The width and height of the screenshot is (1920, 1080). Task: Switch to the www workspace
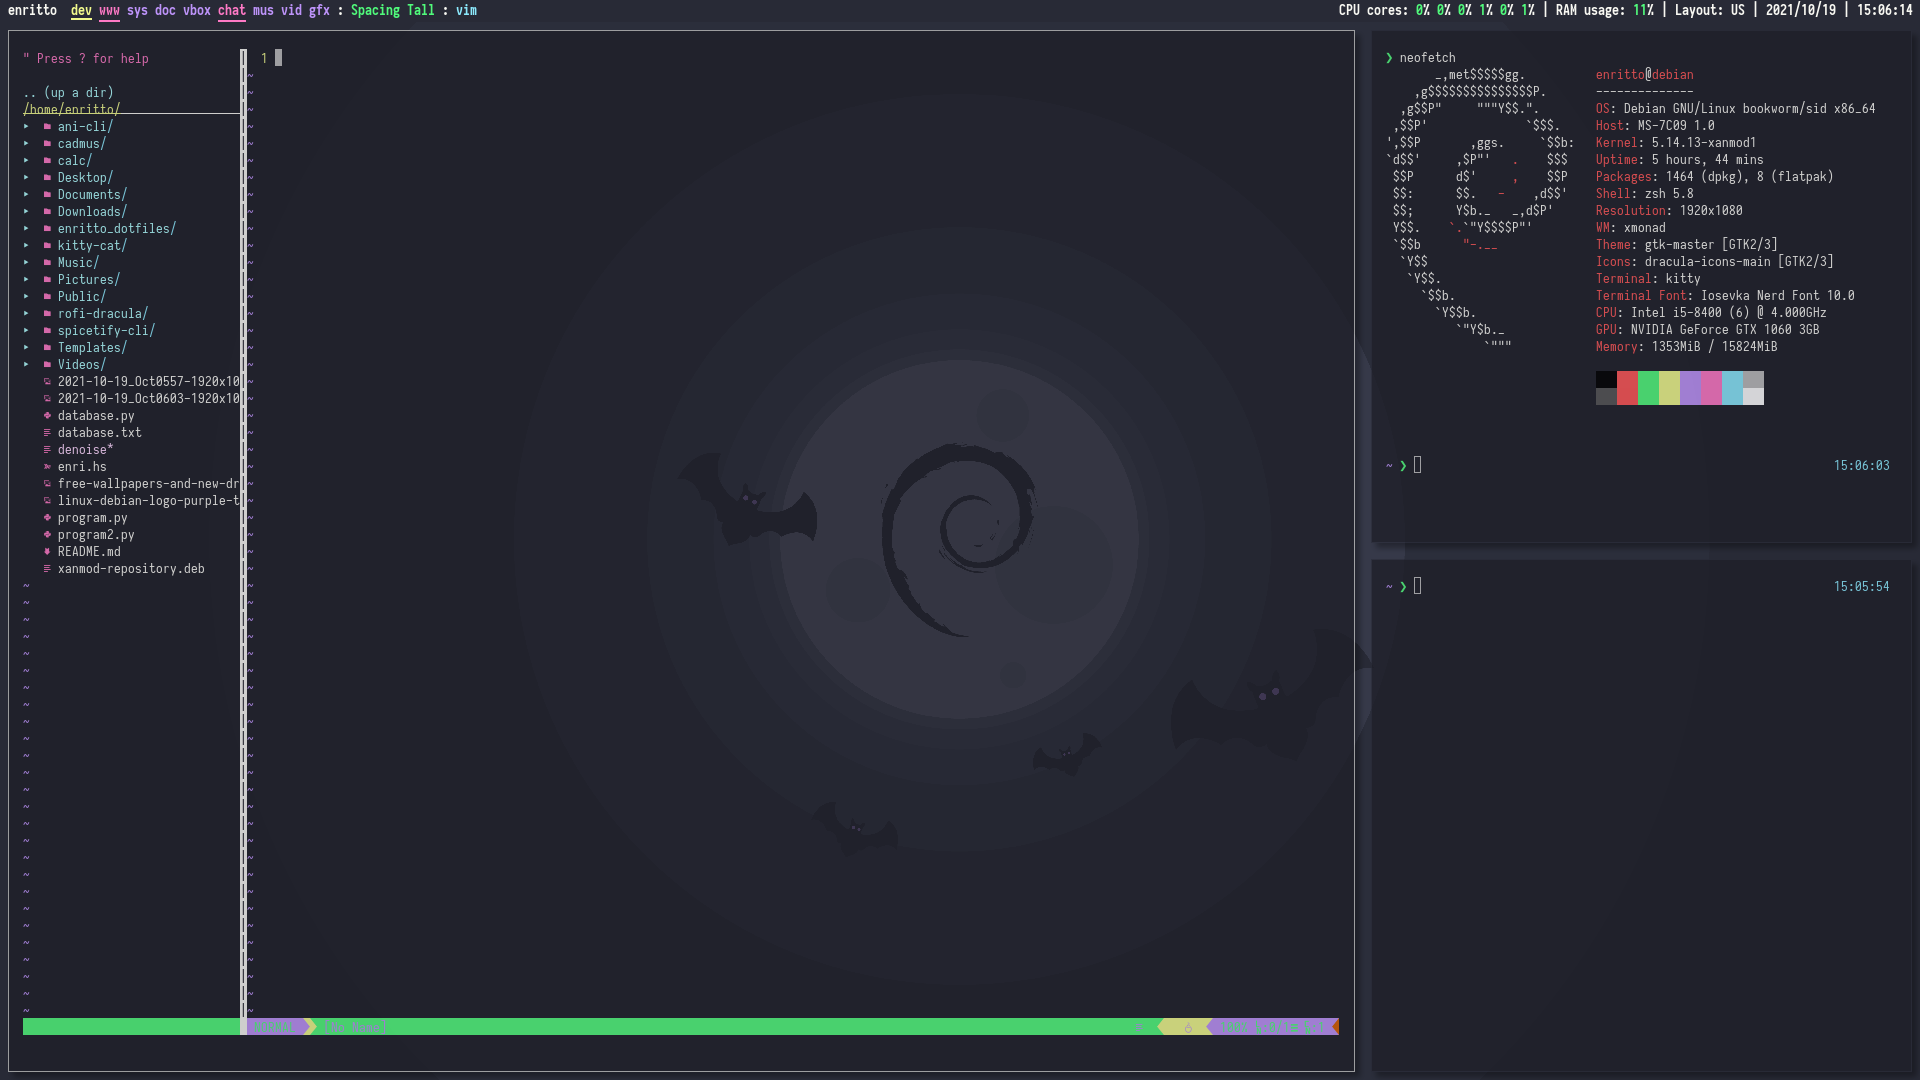(x=109, y=11)
